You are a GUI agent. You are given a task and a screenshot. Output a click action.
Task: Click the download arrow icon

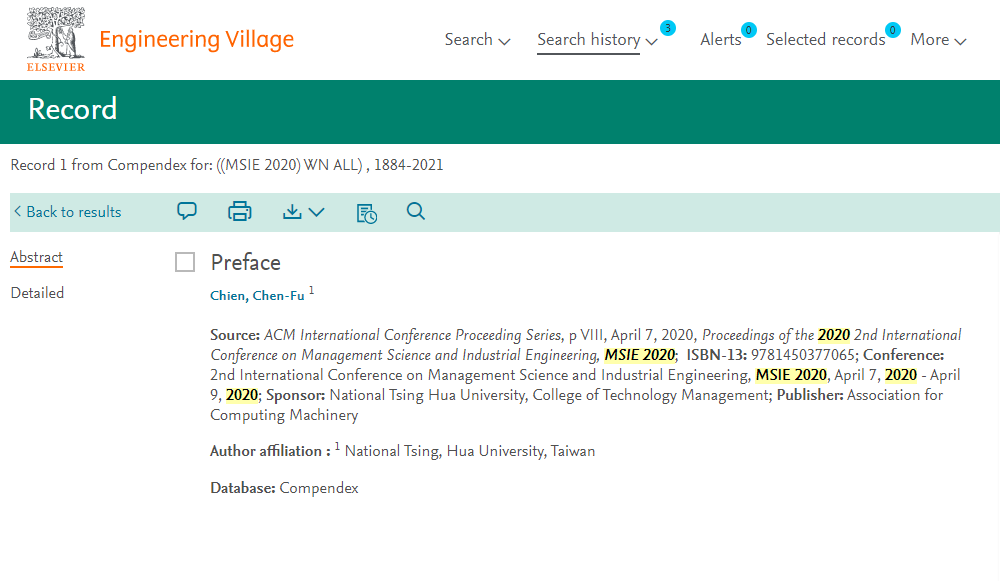(292, 211)
